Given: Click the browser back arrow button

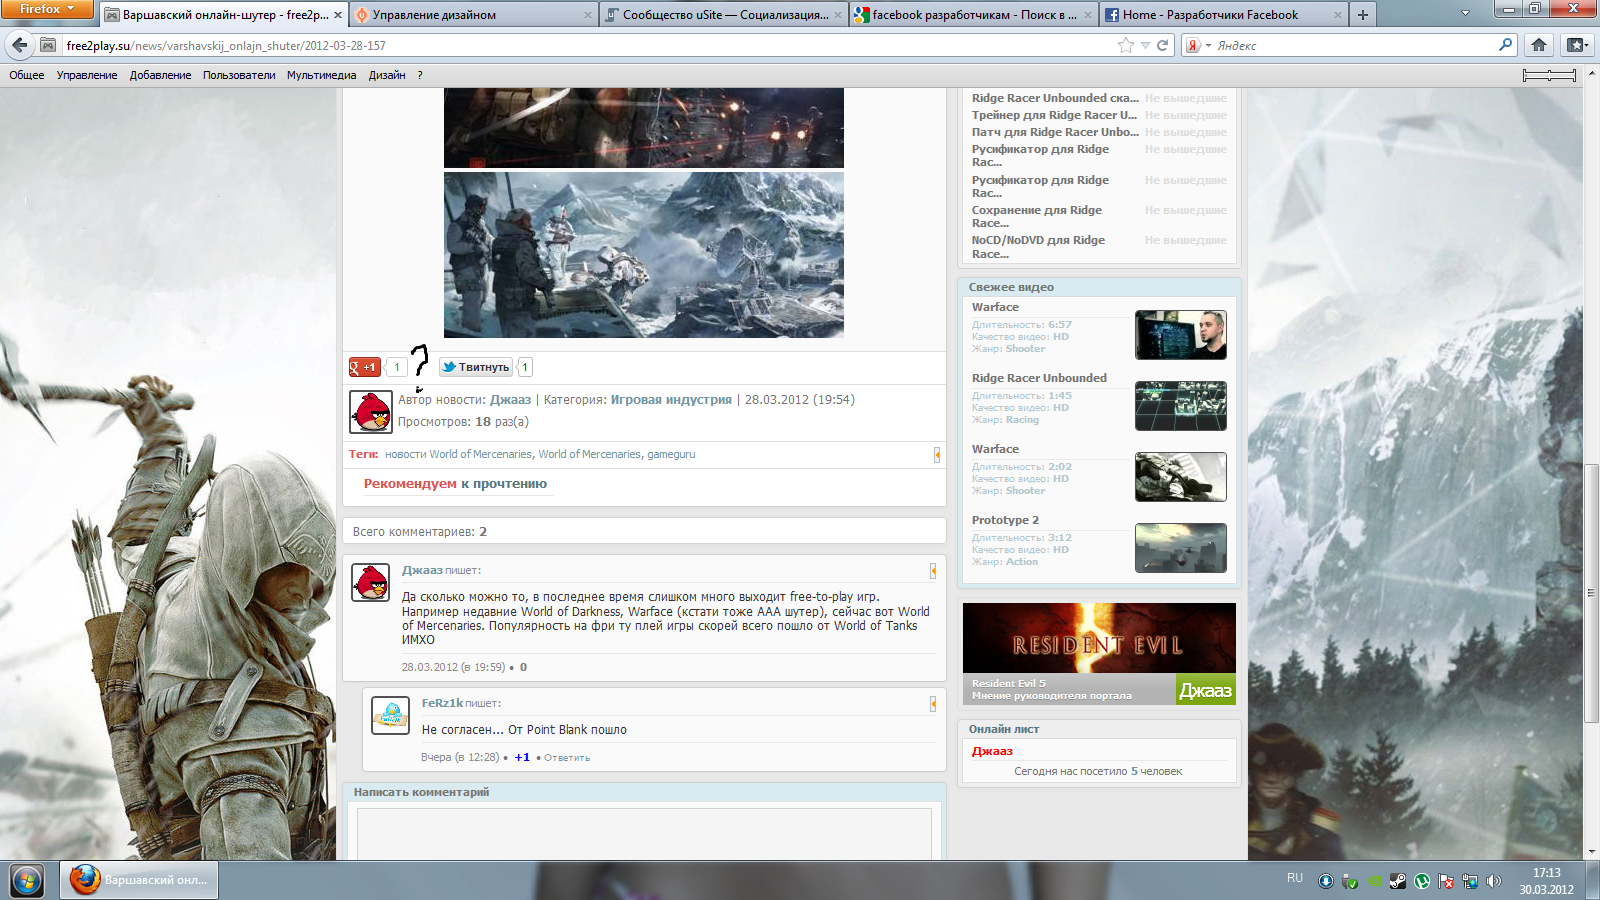Looking at the screenshot, I should pos(19,45).
